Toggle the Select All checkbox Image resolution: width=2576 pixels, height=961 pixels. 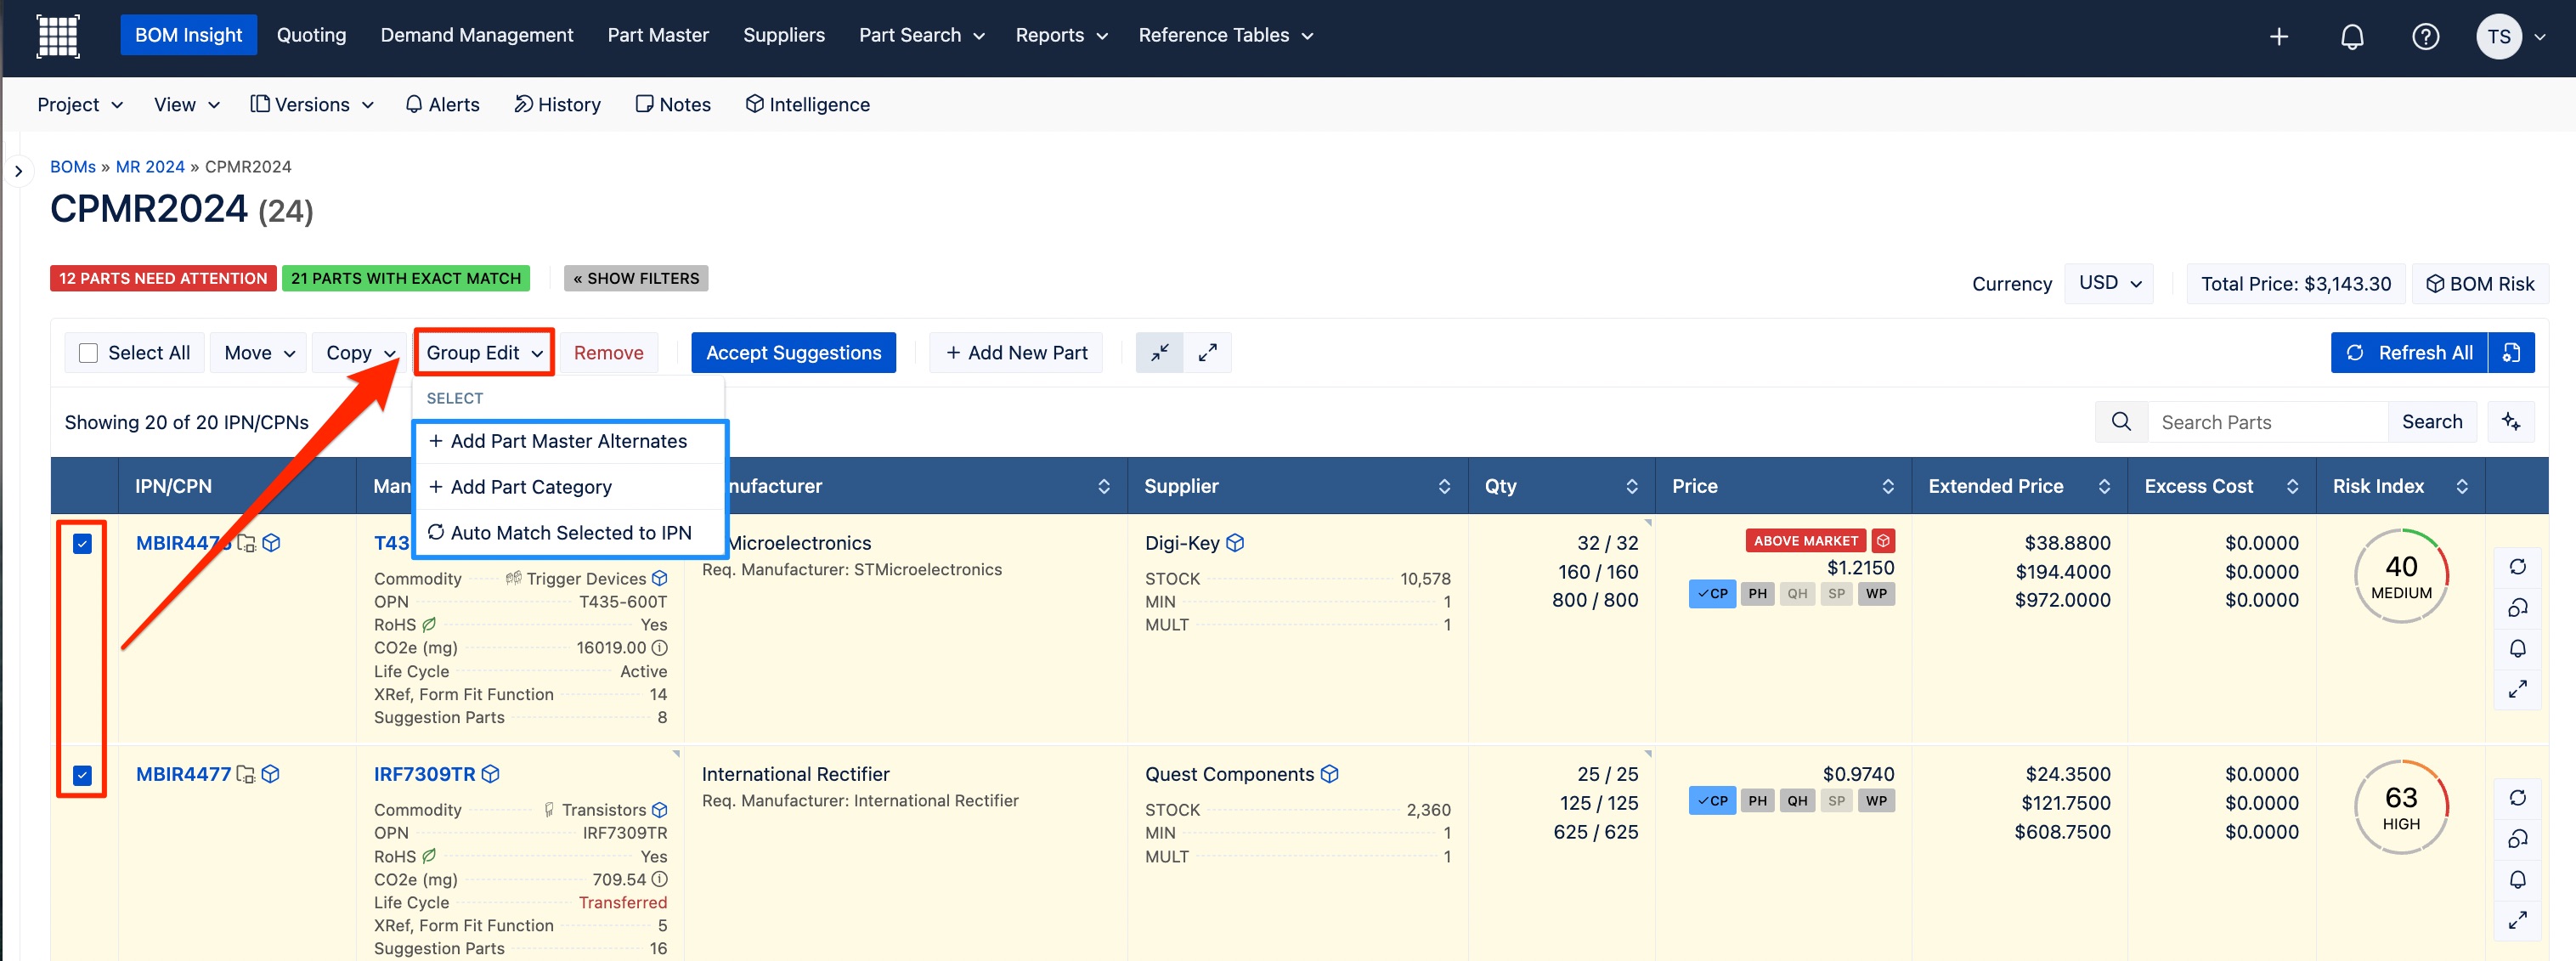point(88,353)
